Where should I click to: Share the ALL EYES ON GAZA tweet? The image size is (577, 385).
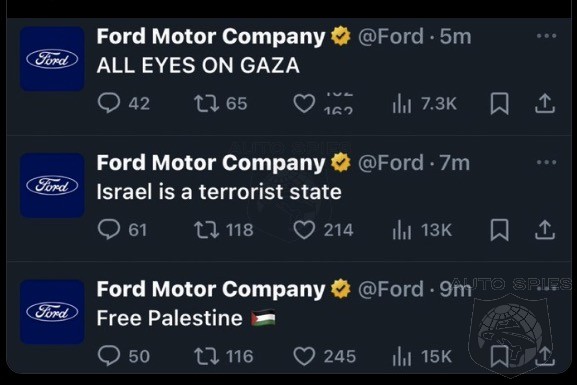click(x=545, y=103)
